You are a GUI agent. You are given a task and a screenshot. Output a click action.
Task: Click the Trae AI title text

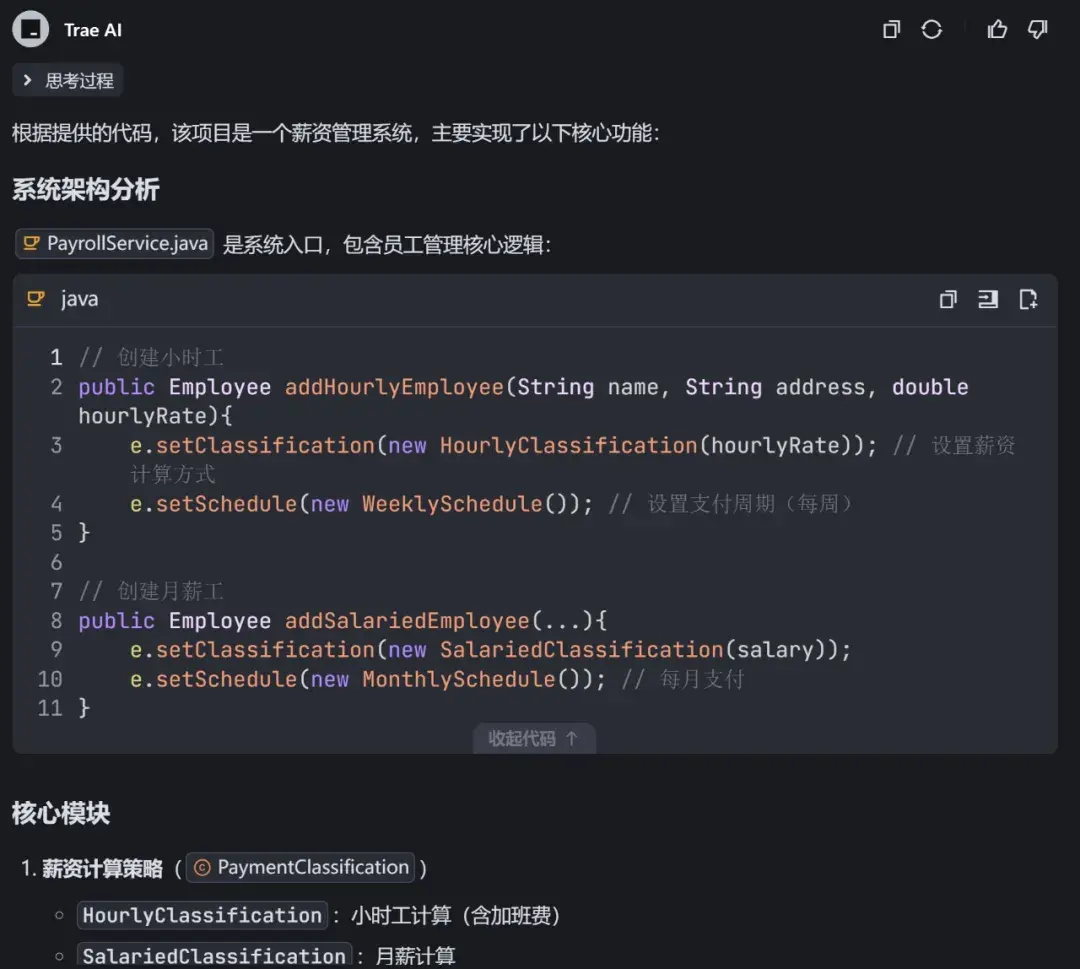pos(92,29)
